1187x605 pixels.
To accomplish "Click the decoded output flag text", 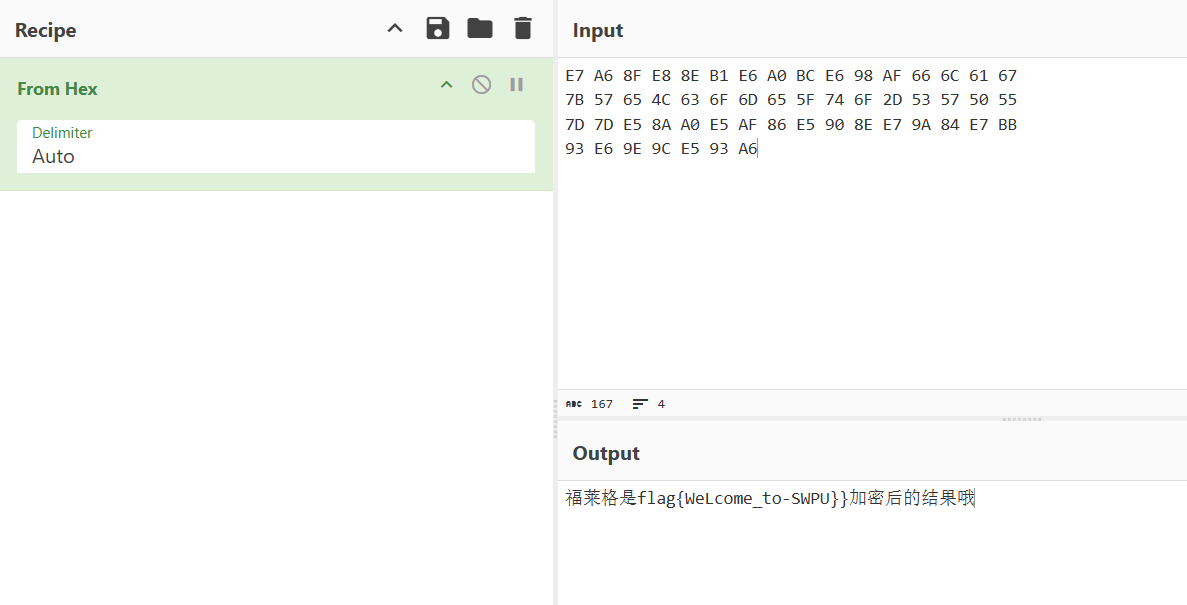I will click(770, 498).
